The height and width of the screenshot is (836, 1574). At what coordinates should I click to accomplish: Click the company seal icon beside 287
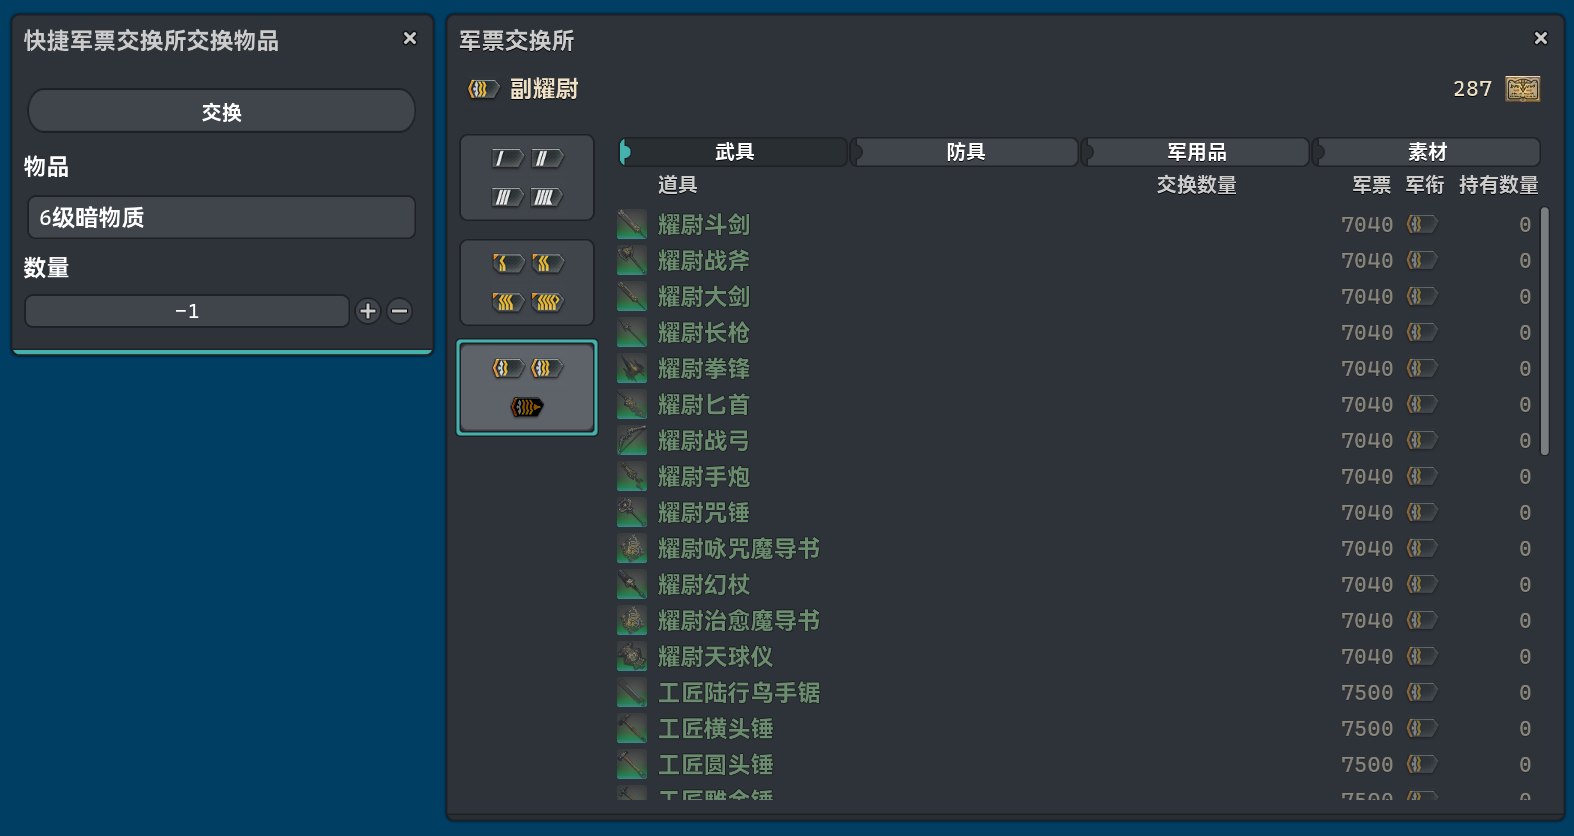1523,89
